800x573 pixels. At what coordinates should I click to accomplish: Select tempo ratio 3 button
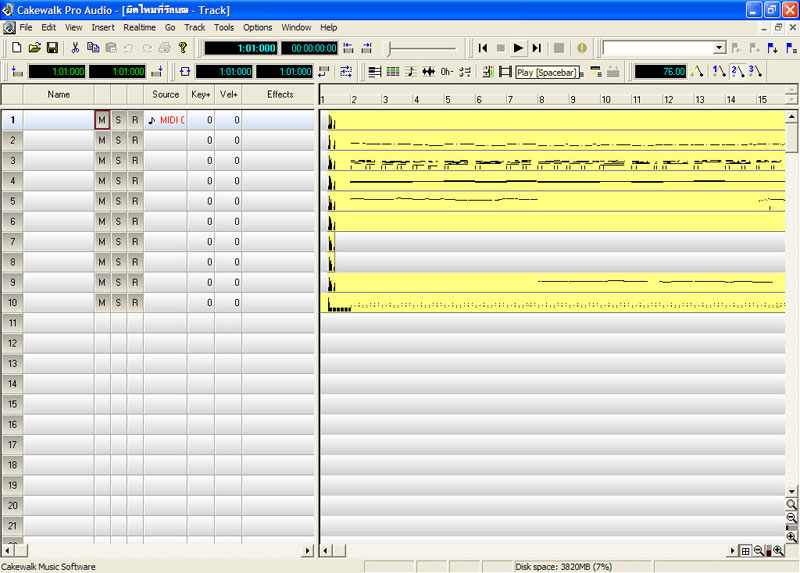tap(756, 71)
